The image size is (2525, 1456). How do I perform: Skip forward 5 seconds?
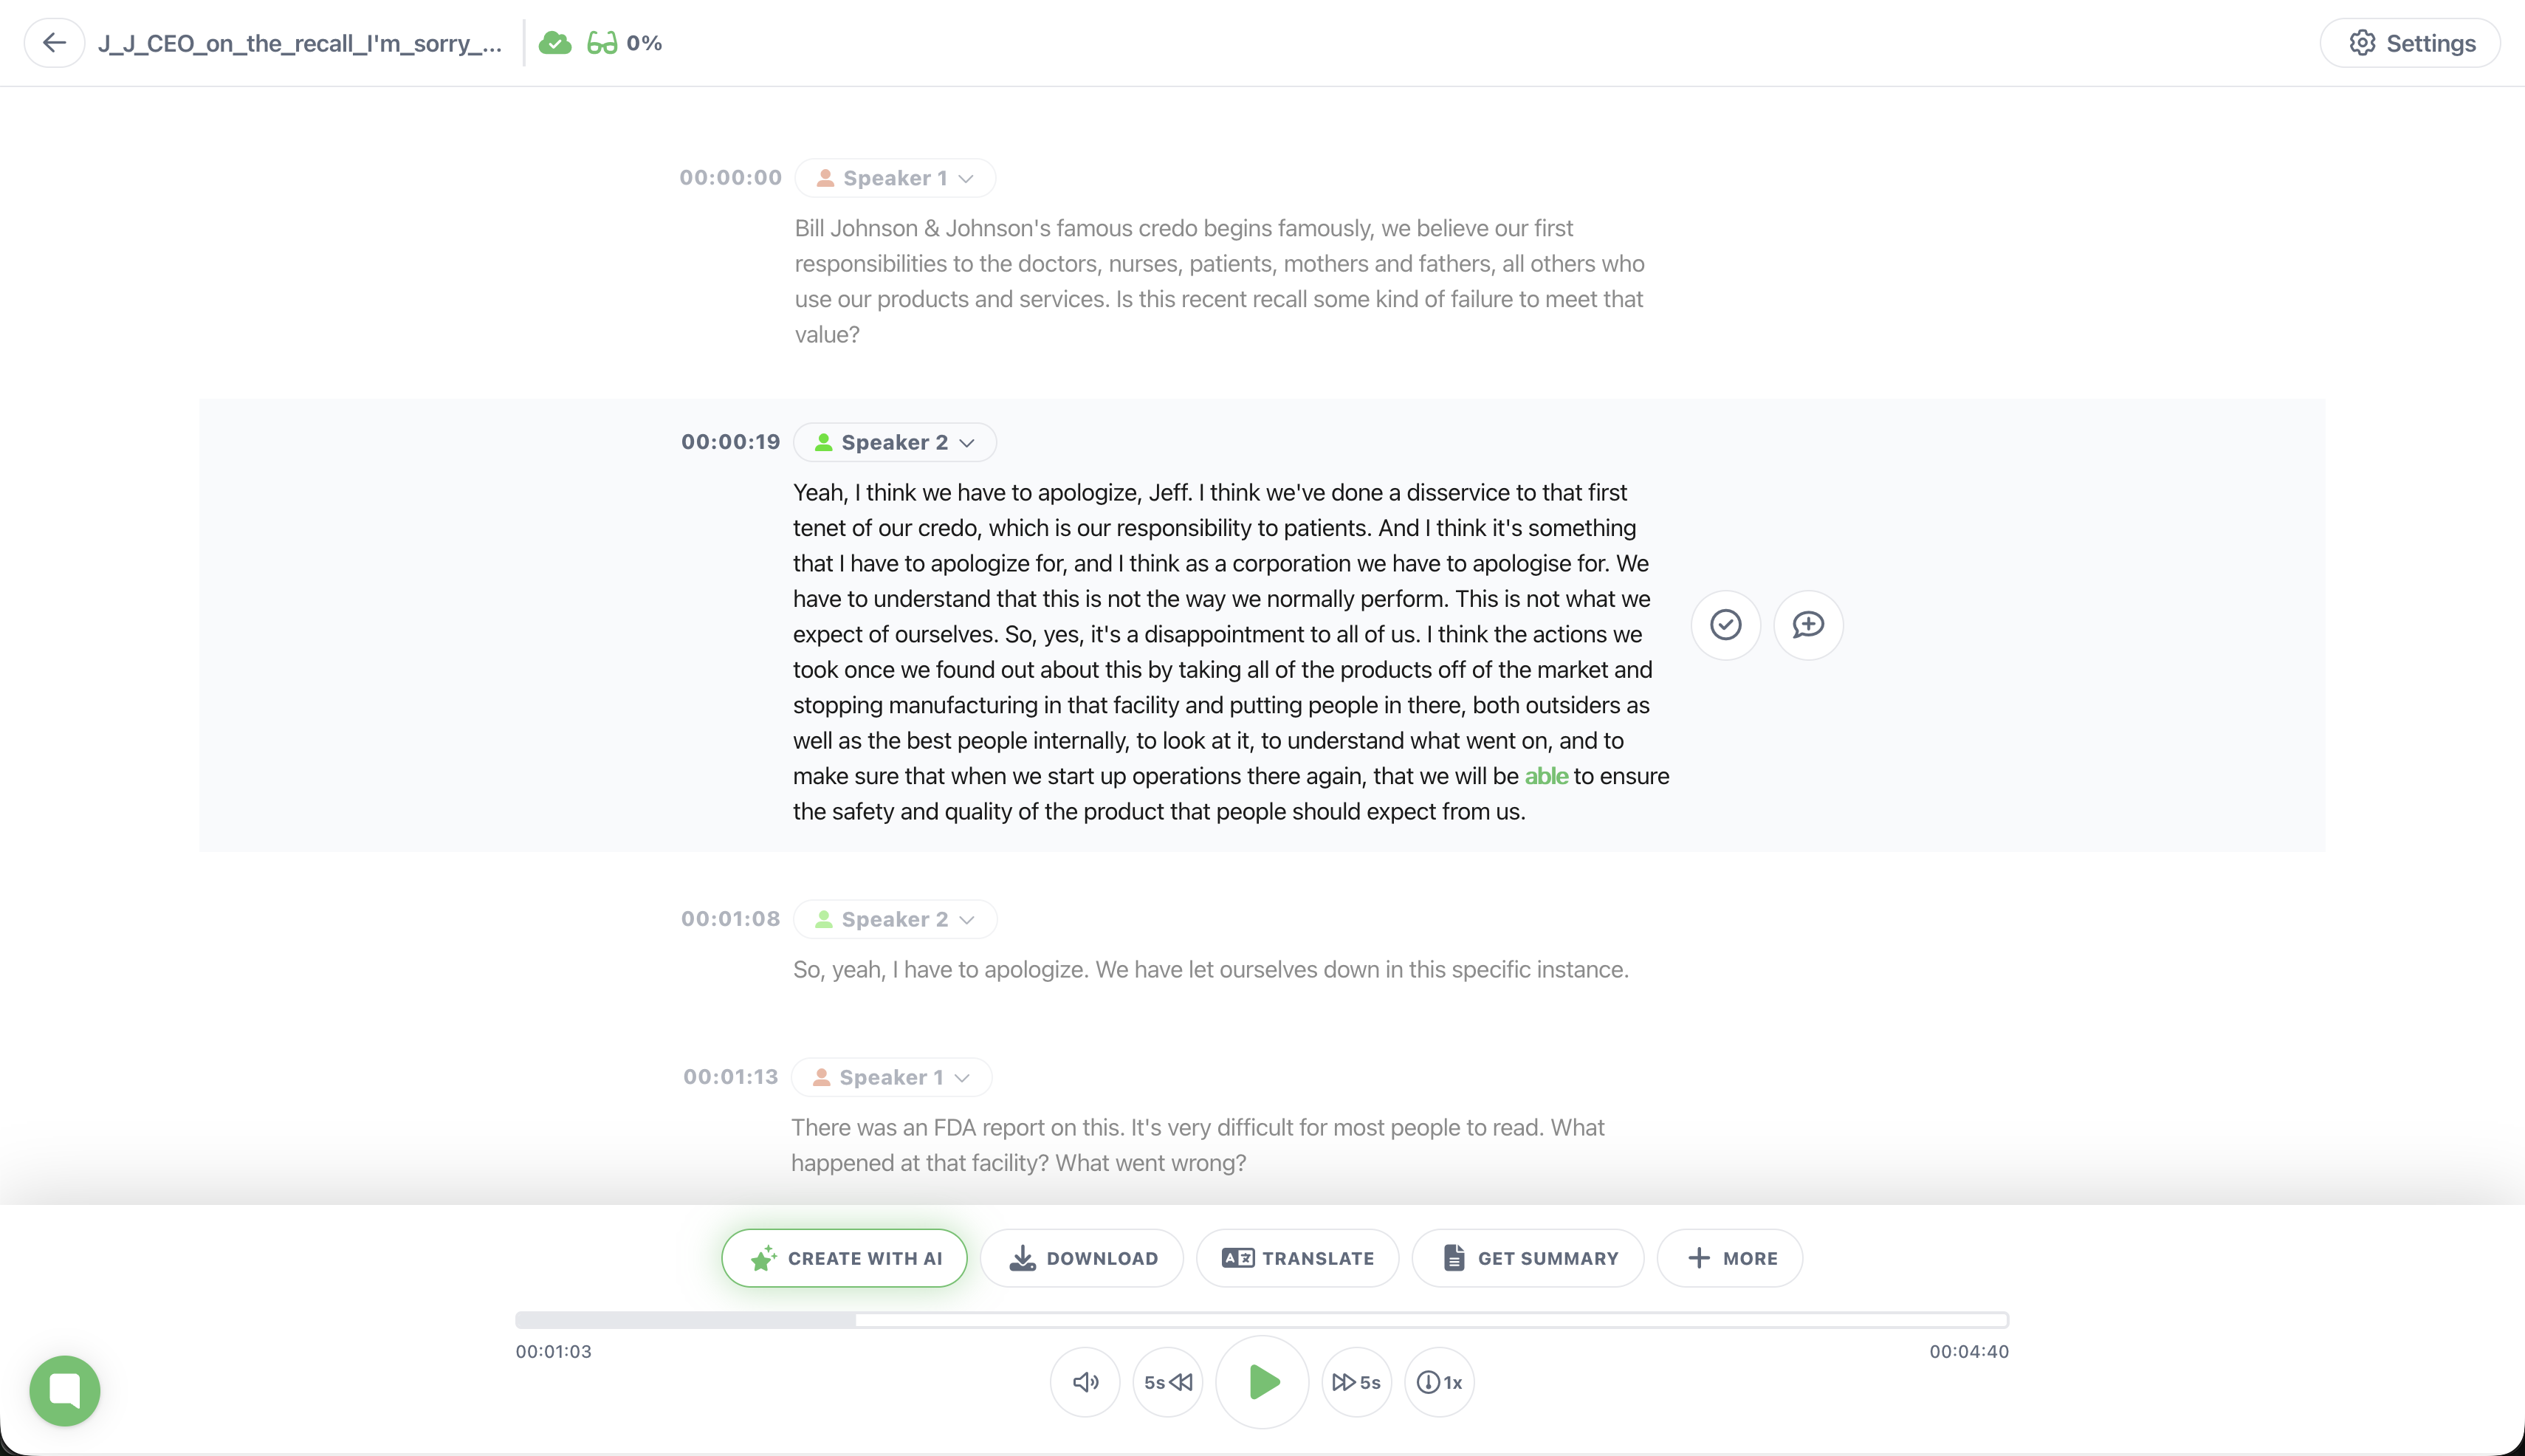pos(1356,1382)
